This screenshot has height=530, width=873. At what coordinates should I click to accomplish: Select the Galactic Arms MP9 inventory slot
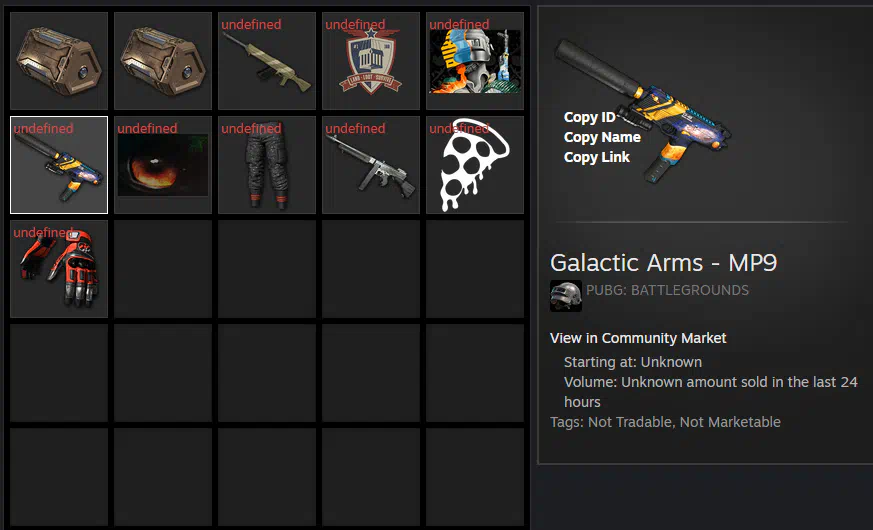click(x=59, y=165)
